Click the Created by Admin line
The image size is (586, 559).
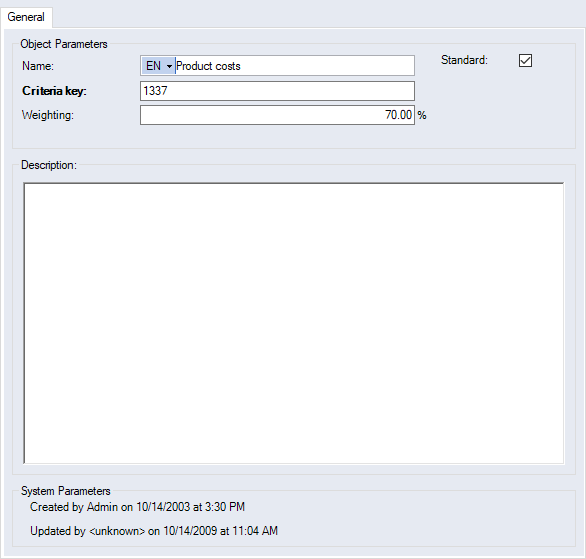coord(137,507)
